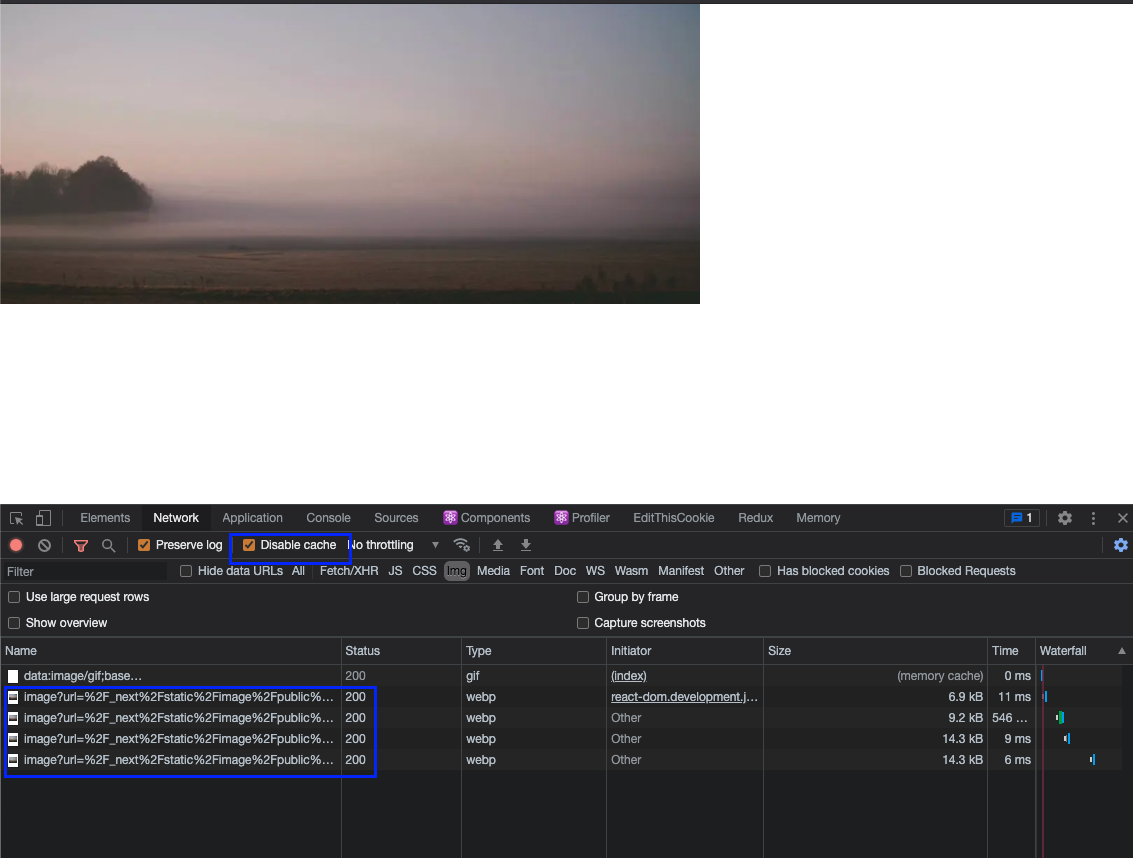This screenshot has height=858, width=1133.
Task: Click the inspect element picker icon
Action: pyautogui.click(x=17, y=518)
